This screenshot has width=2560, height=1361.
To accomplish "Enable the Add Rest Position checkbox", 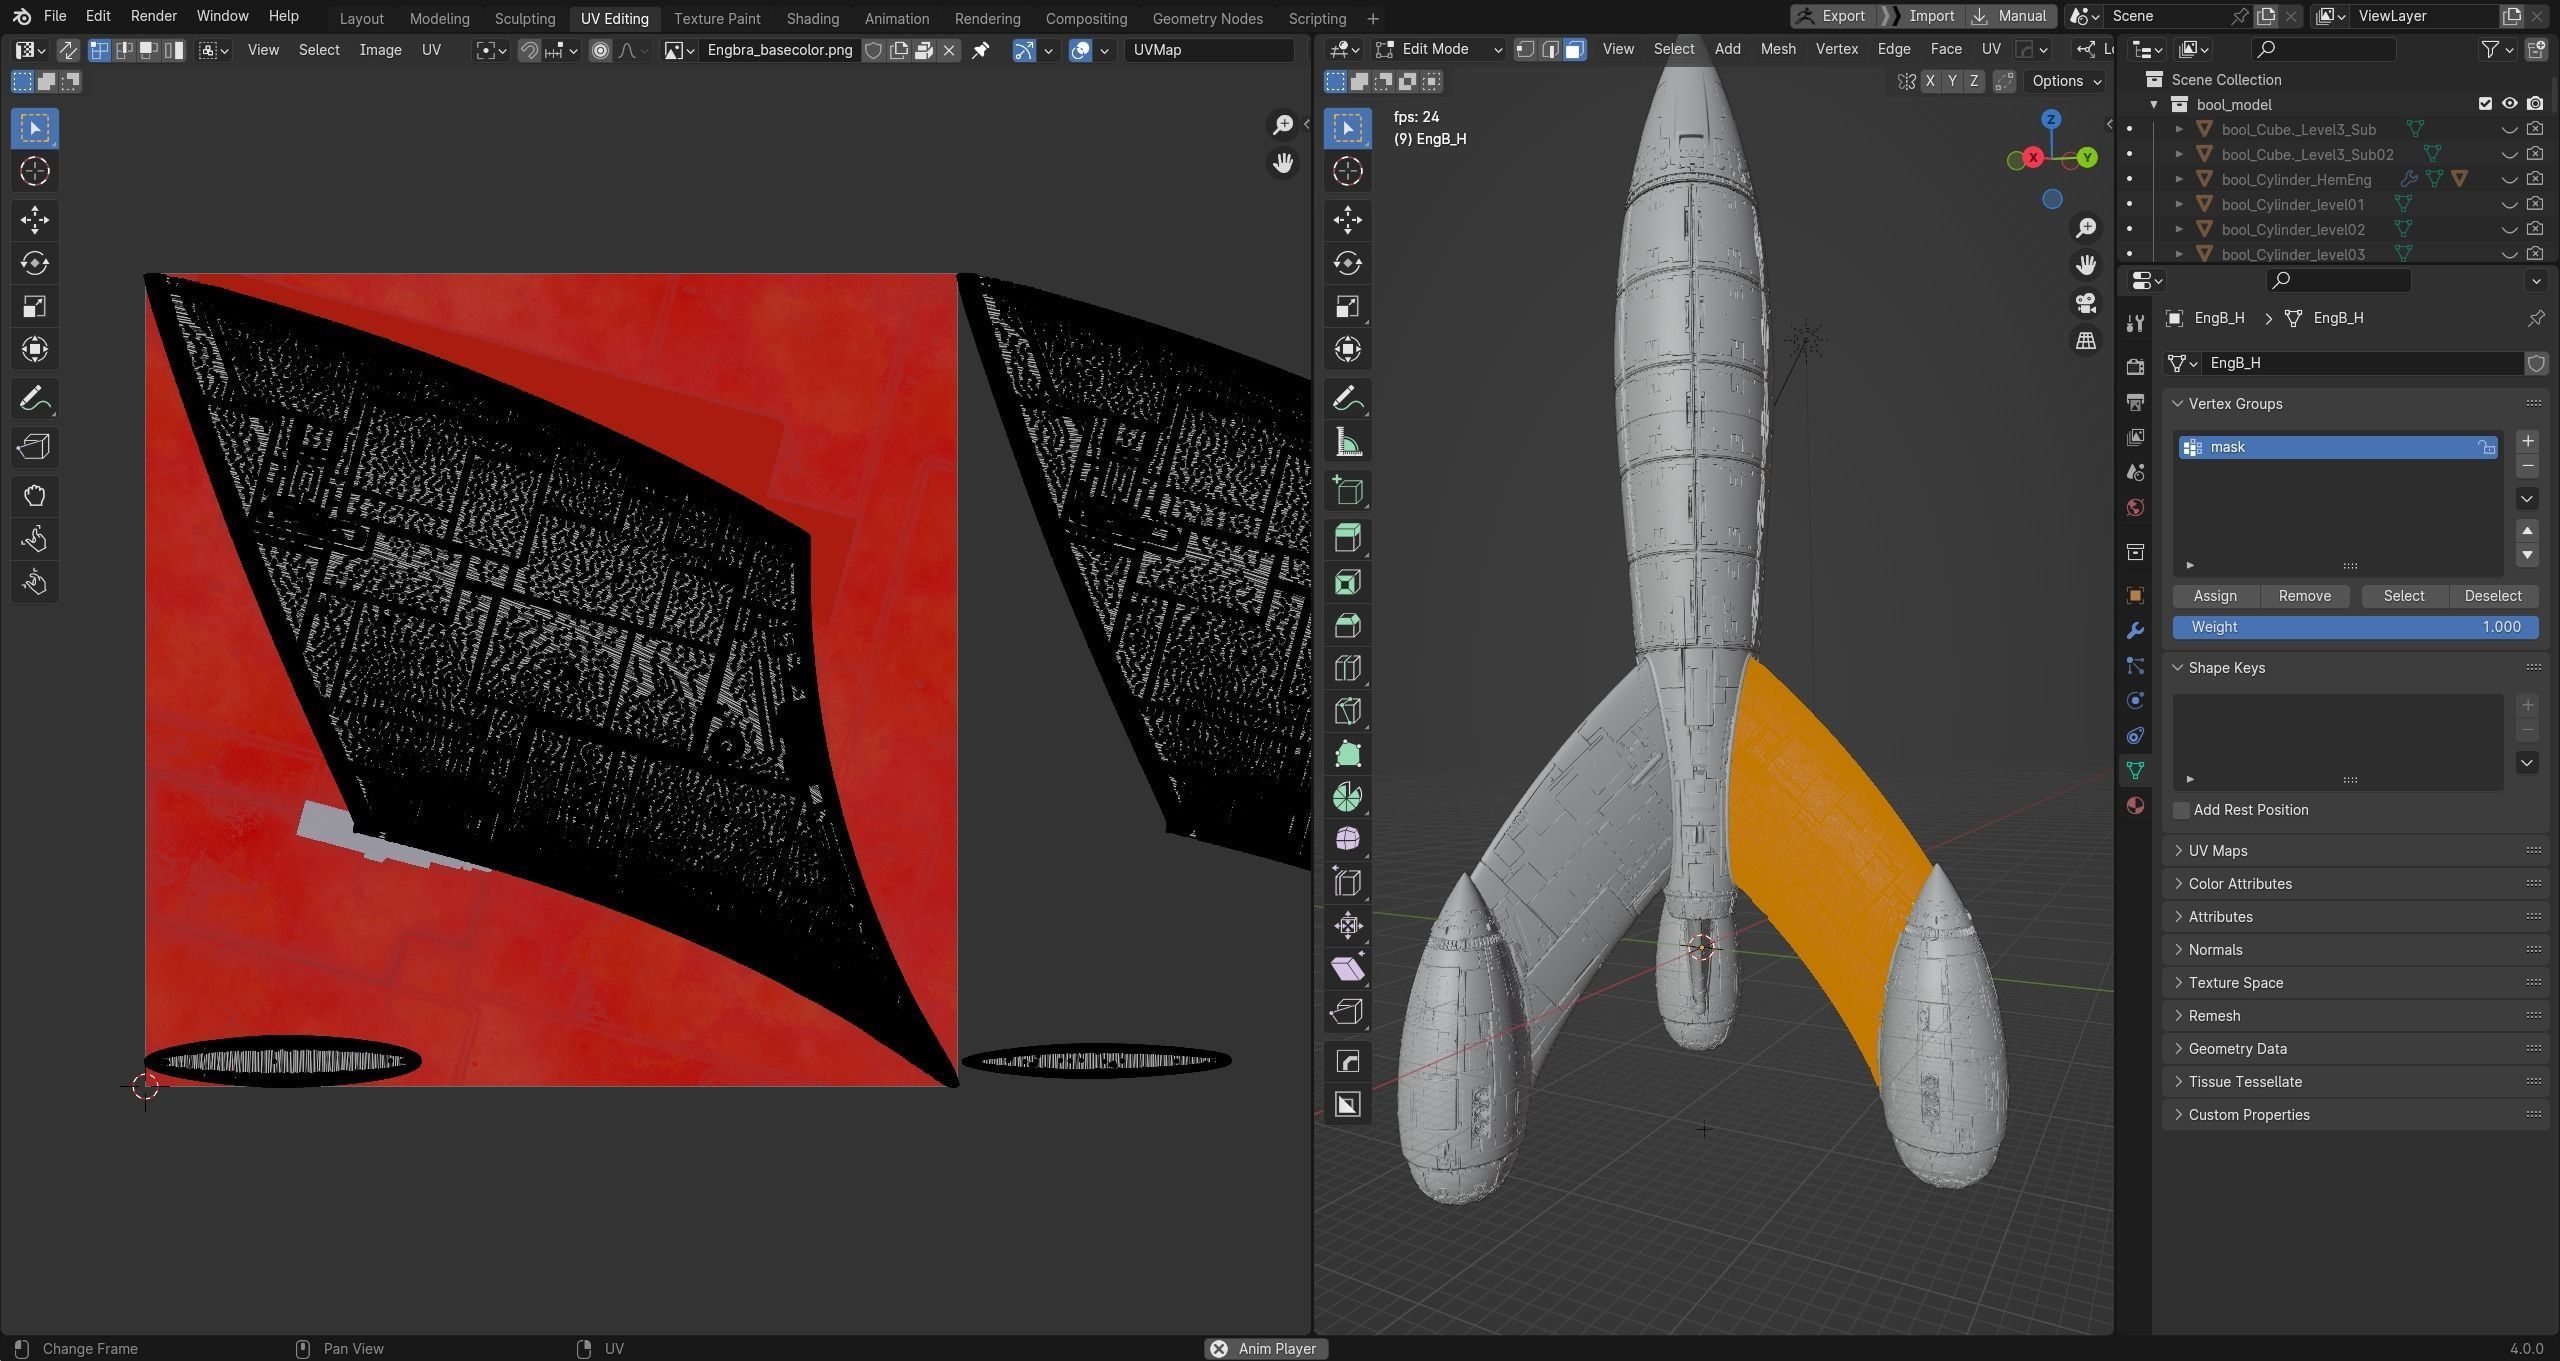I will 2182,810.
